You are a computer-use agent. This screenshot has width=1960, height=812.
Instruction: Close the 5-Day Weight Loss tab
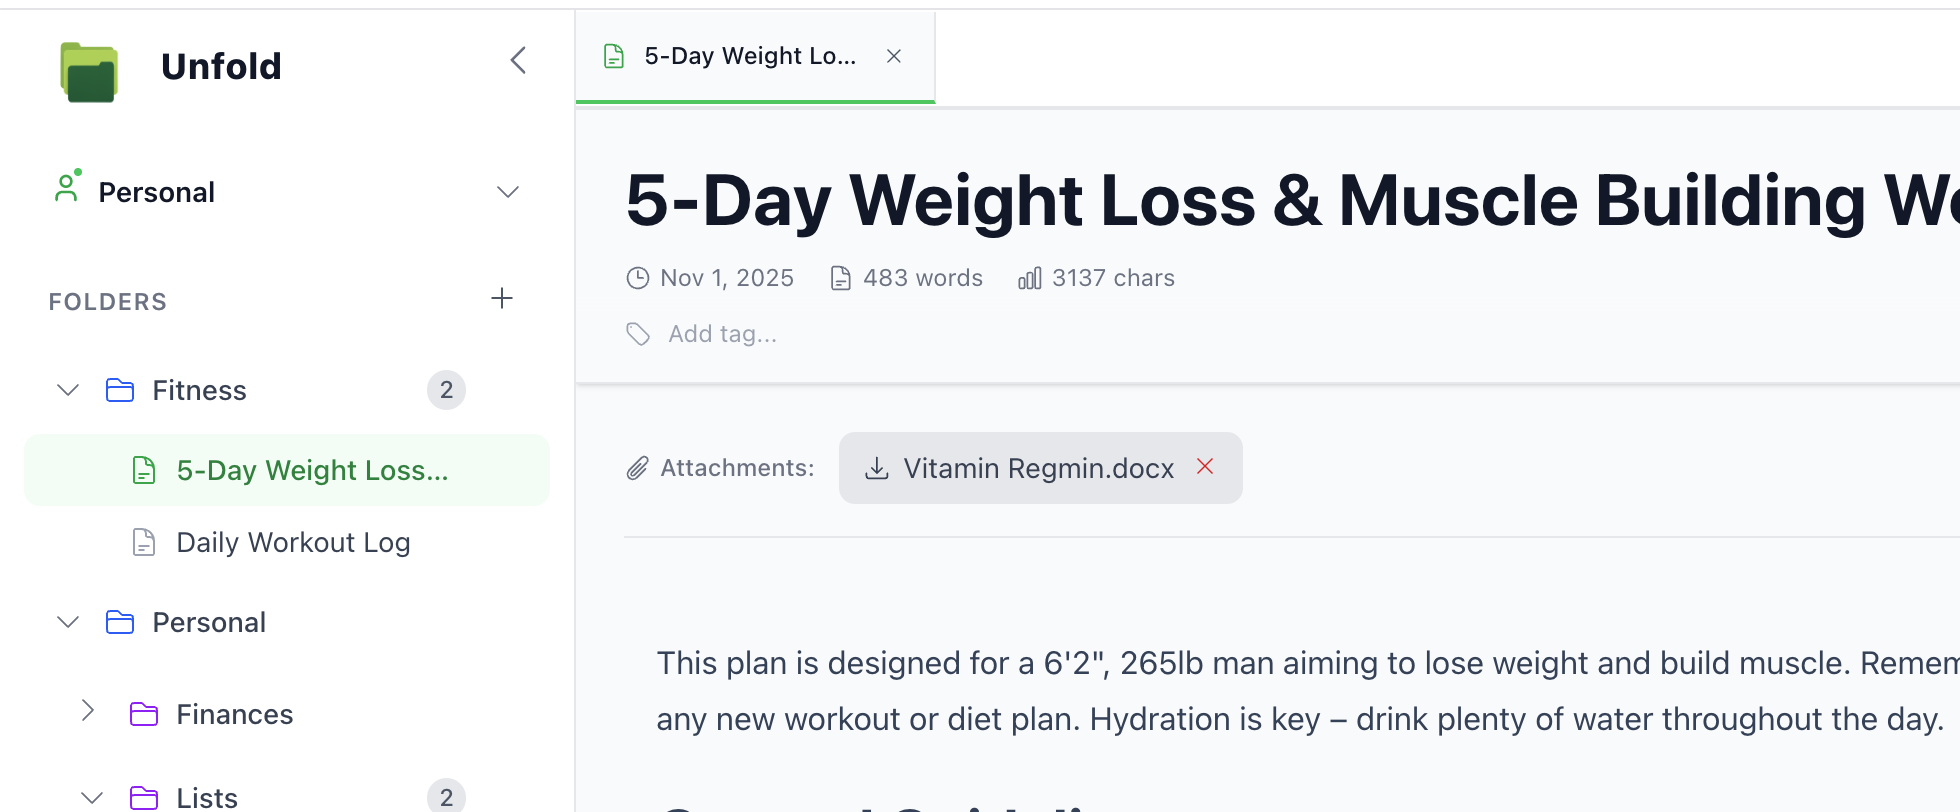(x=894, y=57)
